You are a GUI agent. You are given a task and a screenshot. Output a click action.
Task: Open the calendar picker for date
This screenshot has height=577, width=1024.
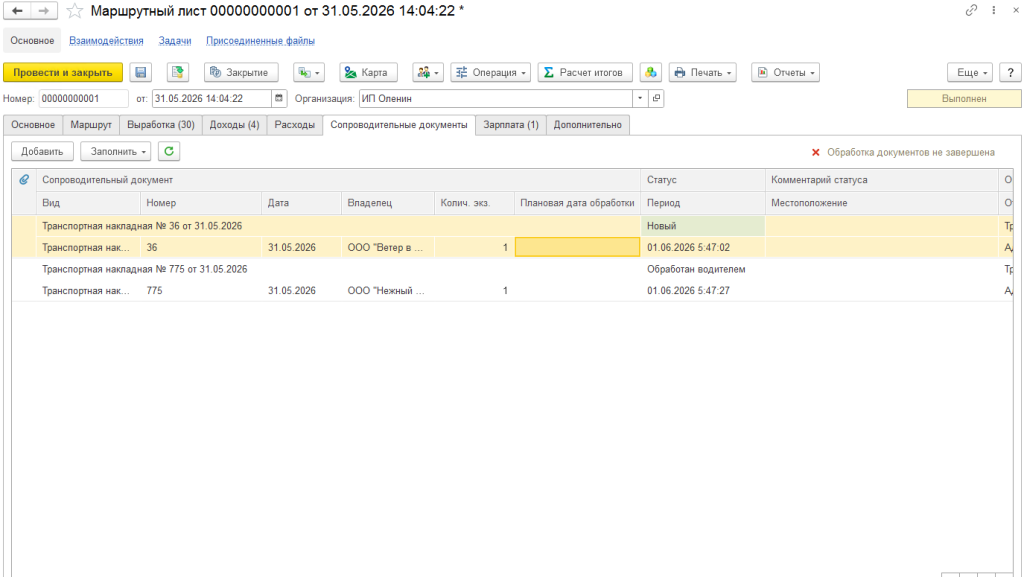279,99
